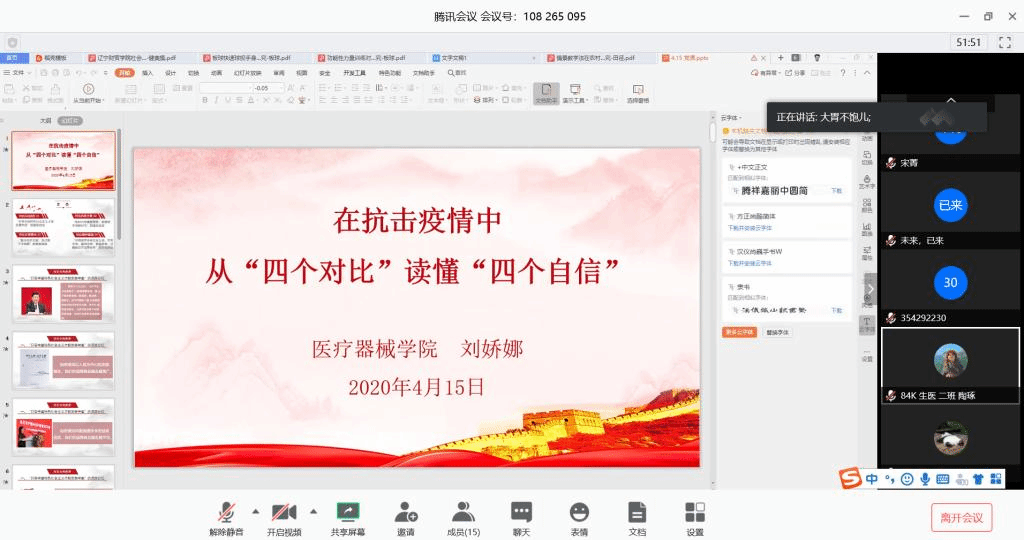Screen dimensions: 1024x540
Task: Open the 表情 emoji reactions icon
Action: [x=579, y=518]
